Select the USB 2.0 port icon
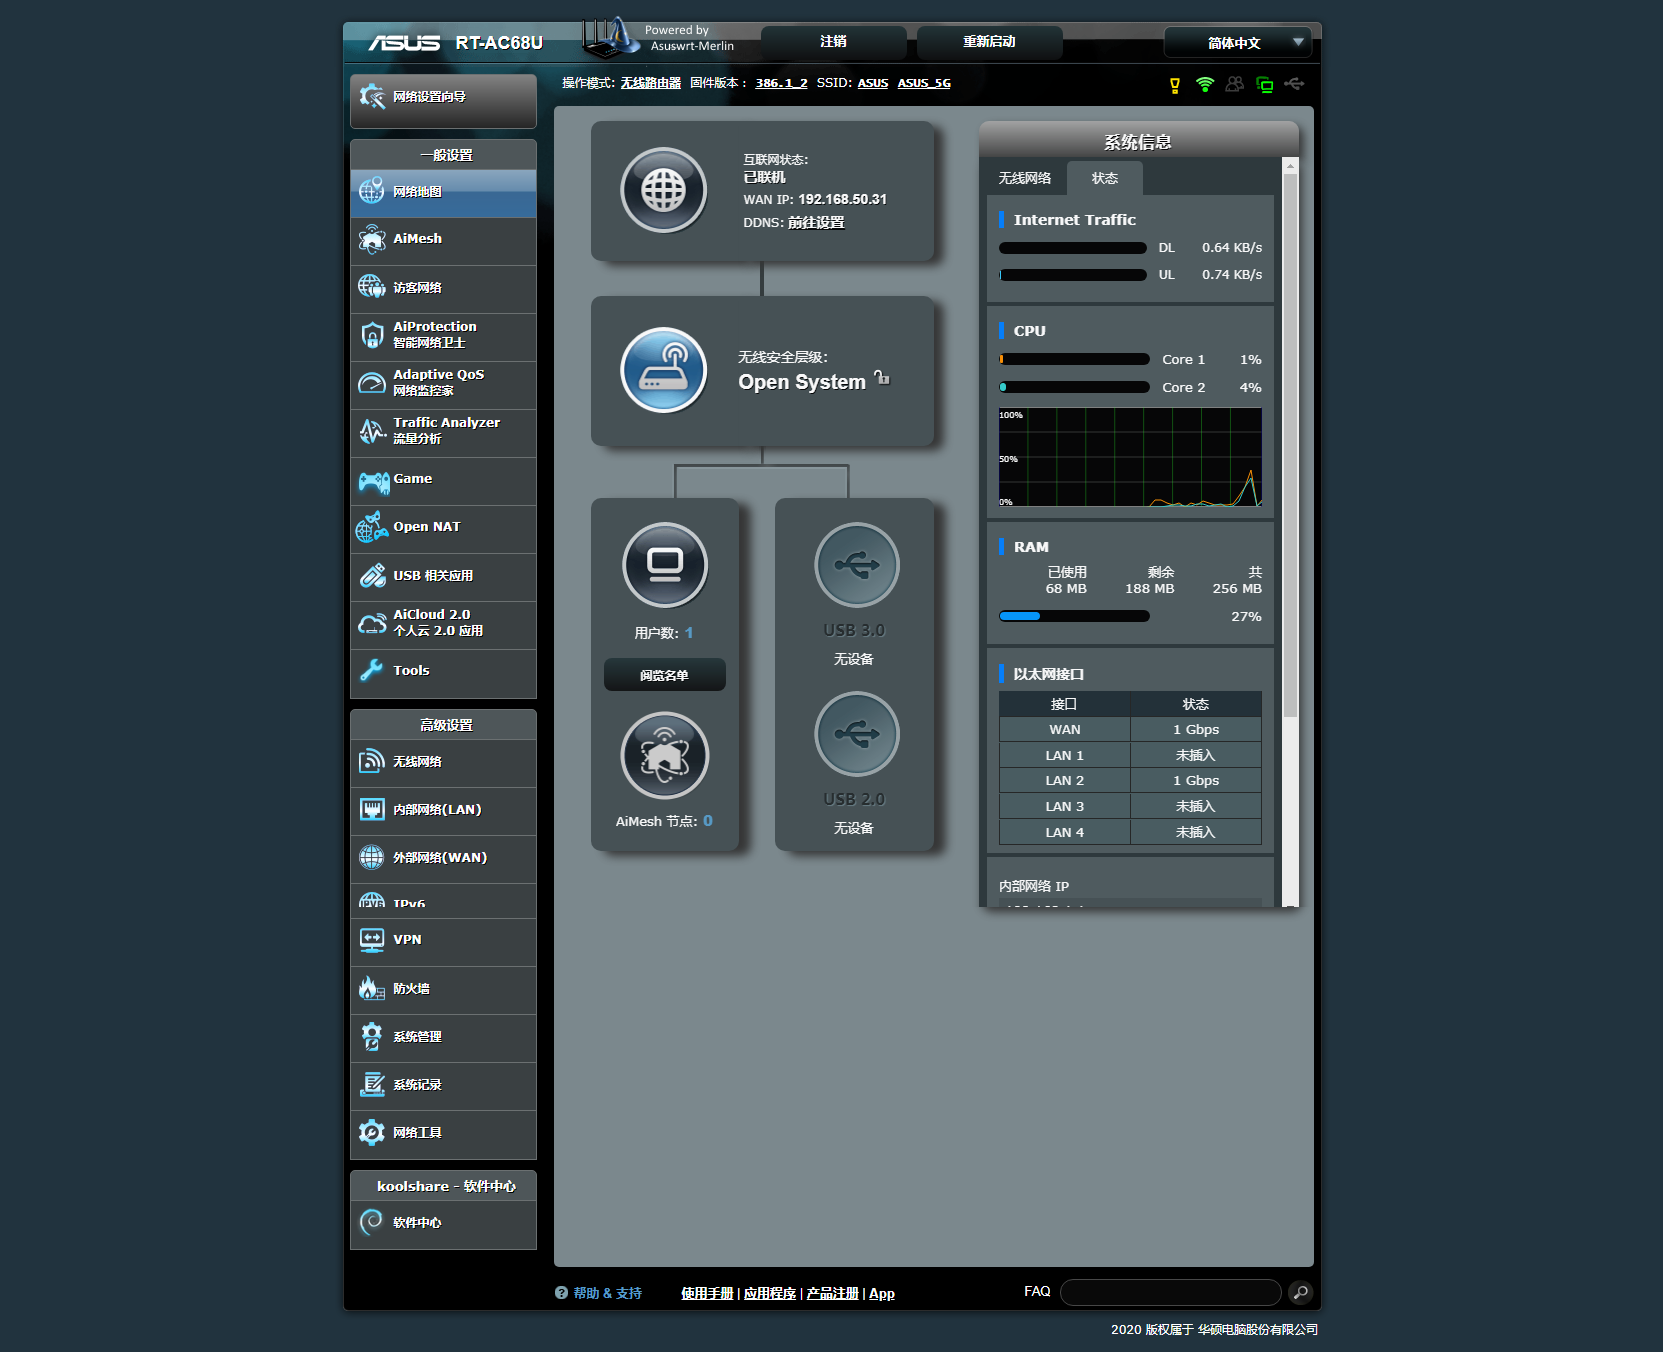 pyautogui.click(x=856, y=734)
